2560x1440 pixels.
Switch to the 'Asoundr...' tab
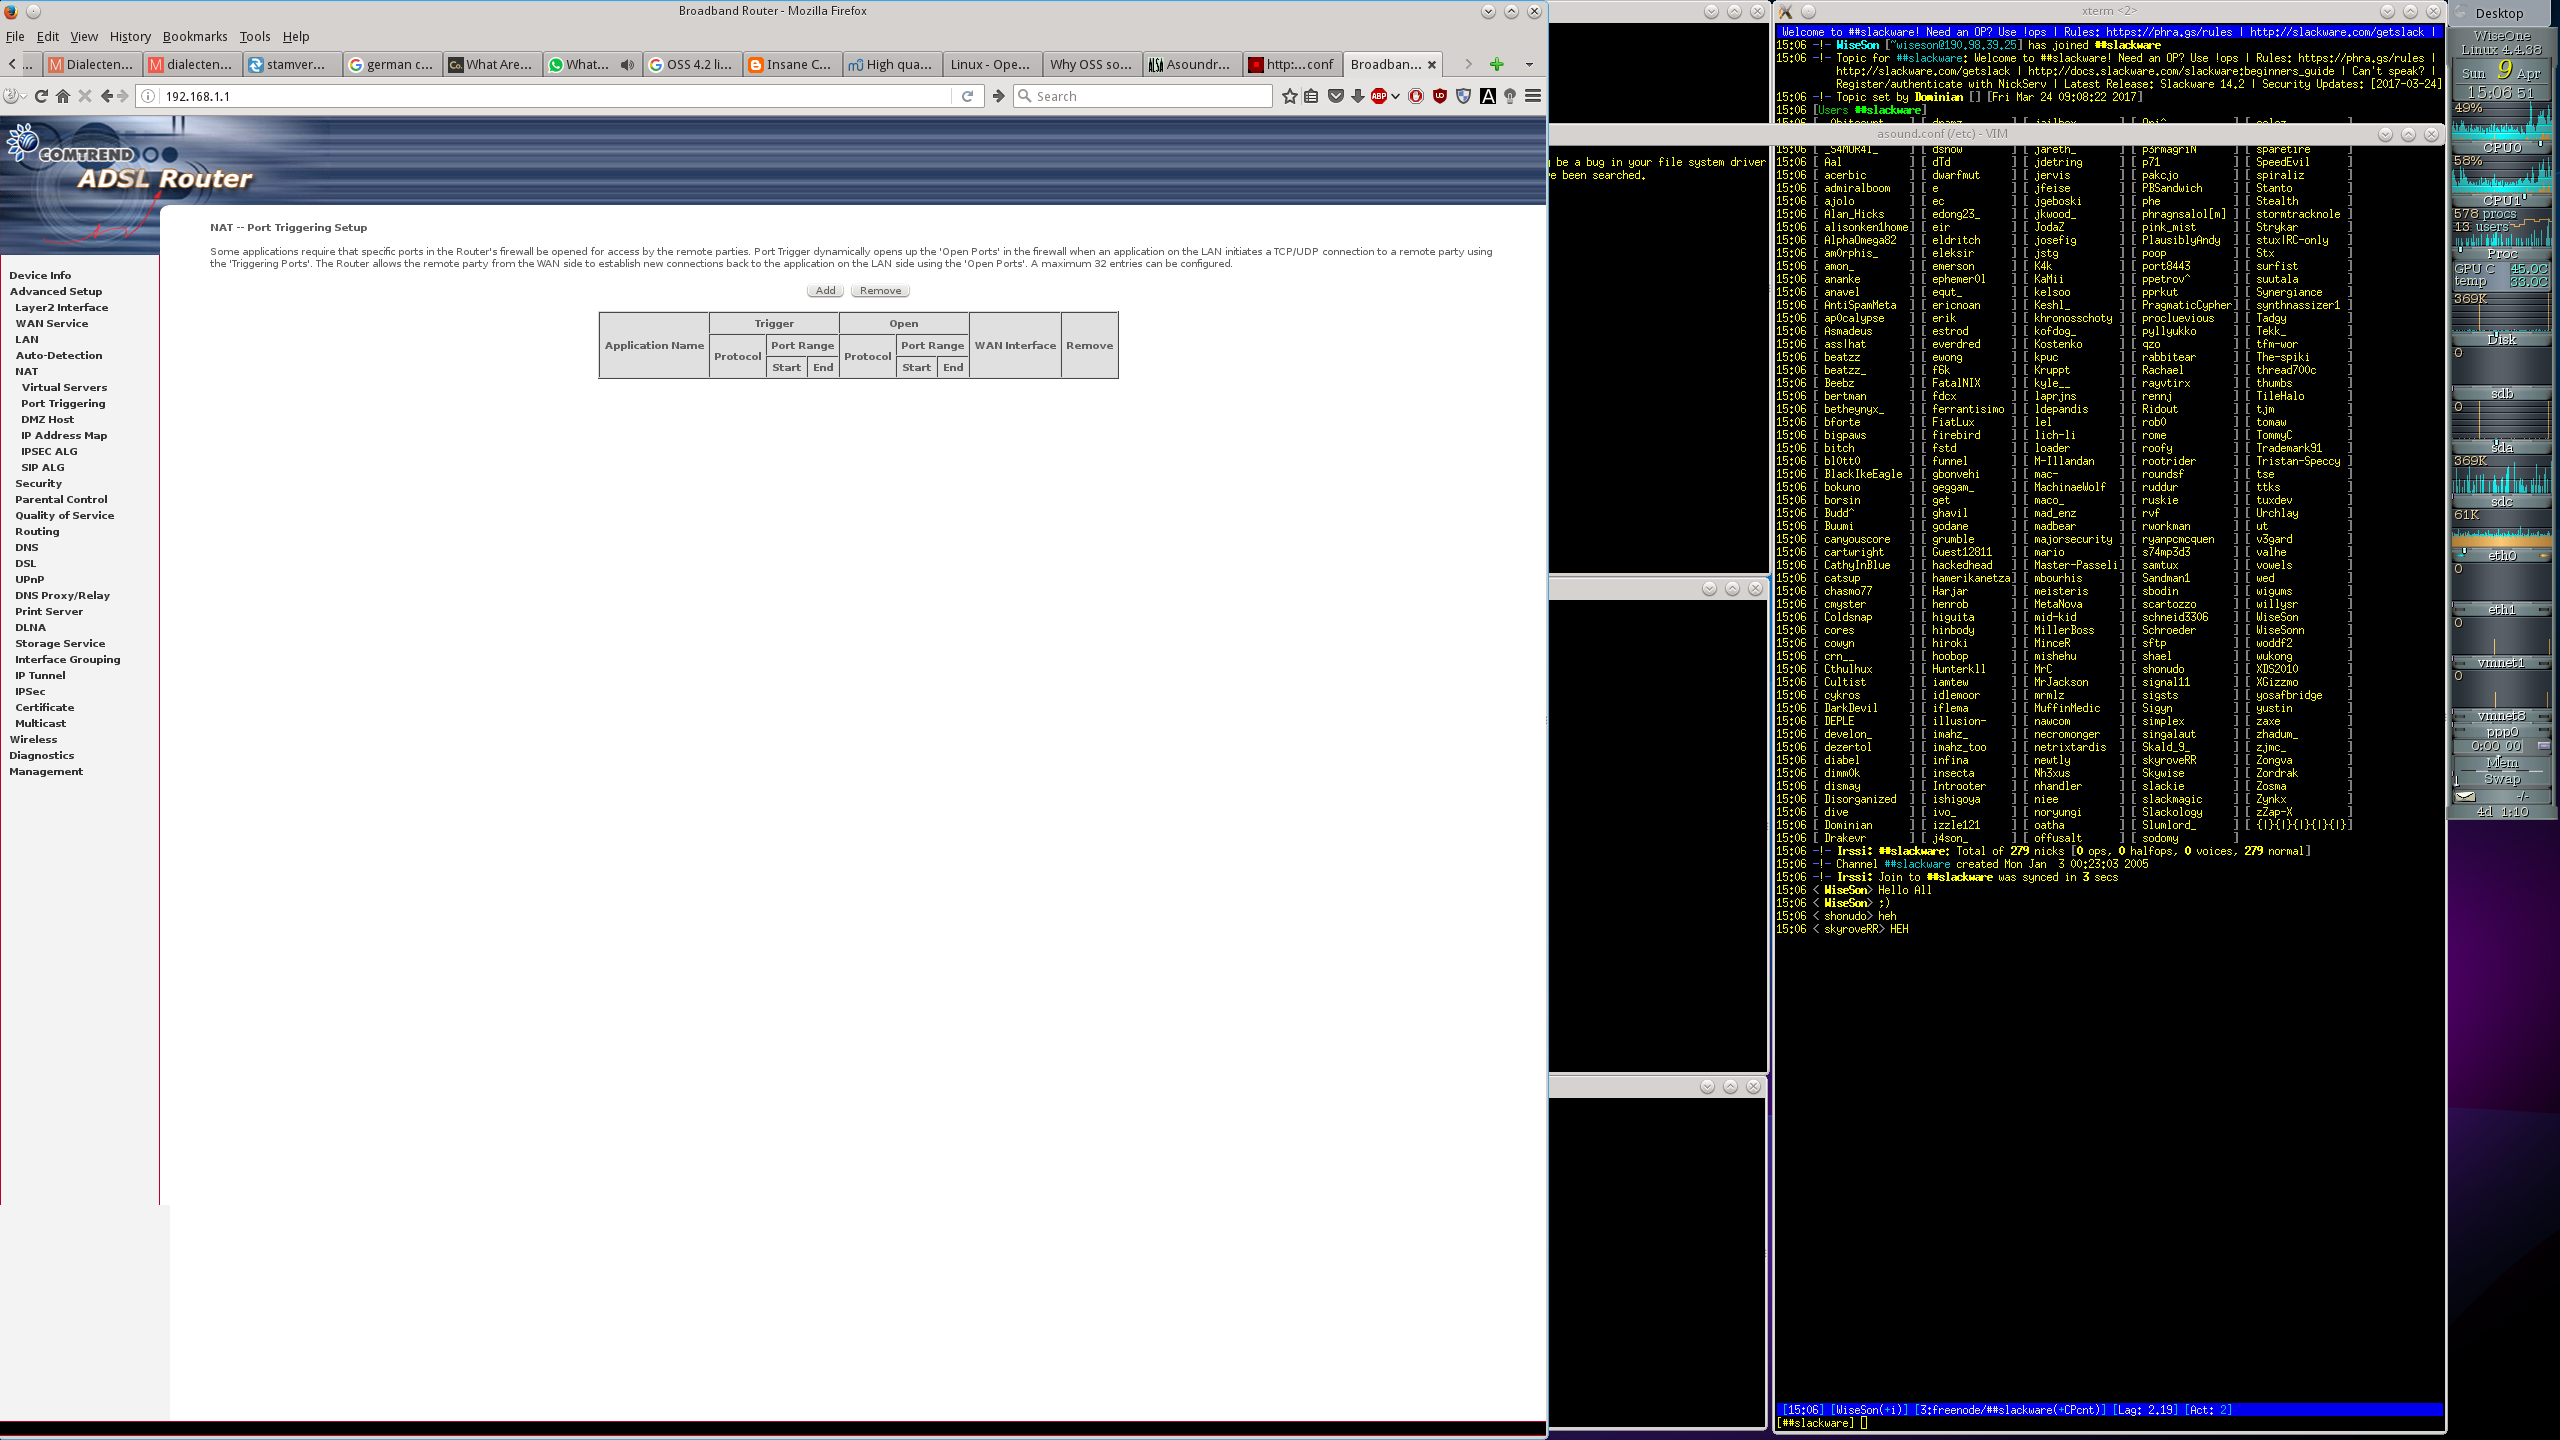(x=1192, y=64)
